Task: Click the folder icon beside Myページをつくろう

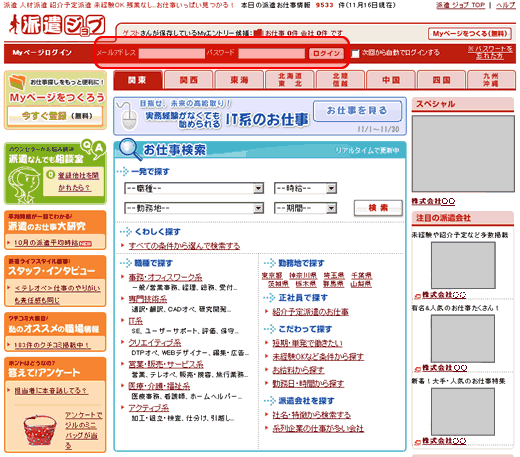Action: pyautogui.click(x=17, y=82)
